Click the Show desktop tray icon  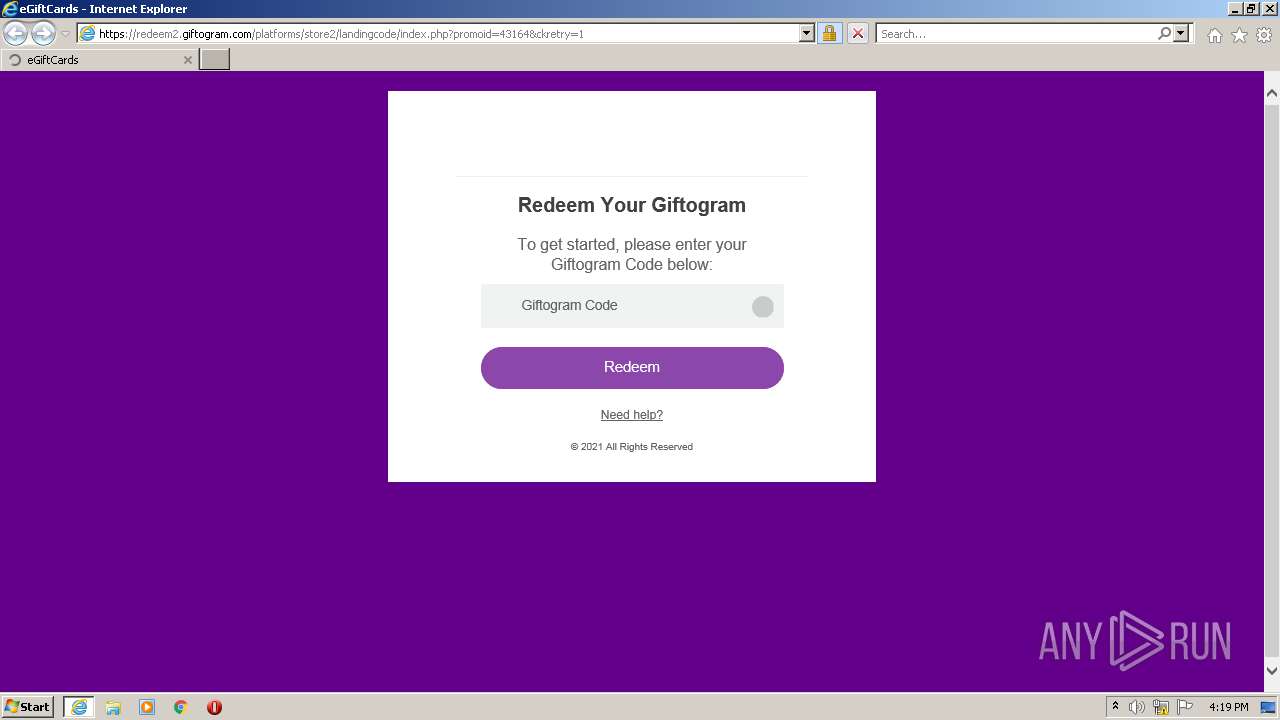coord(1268,707)
